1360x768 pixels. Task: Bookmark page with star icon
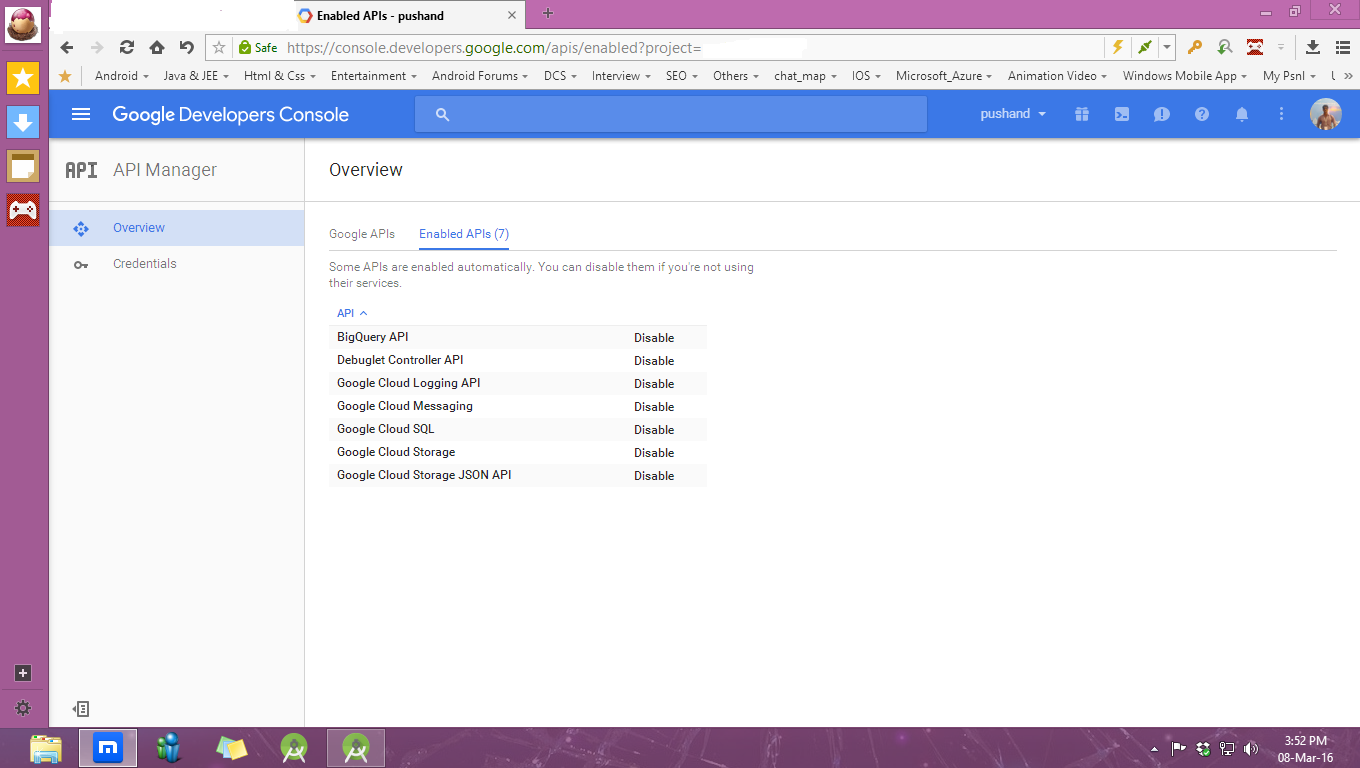click(x=219, y=47)
